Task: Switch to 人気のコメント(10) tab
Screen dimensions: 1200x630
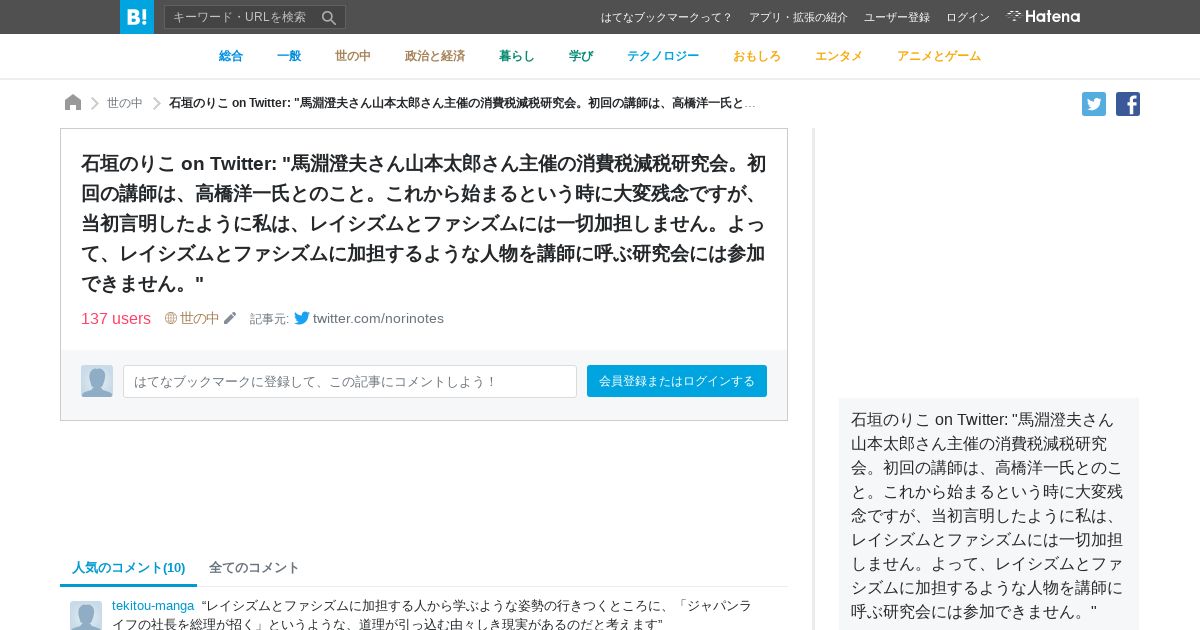Action: tap(129, 567)
